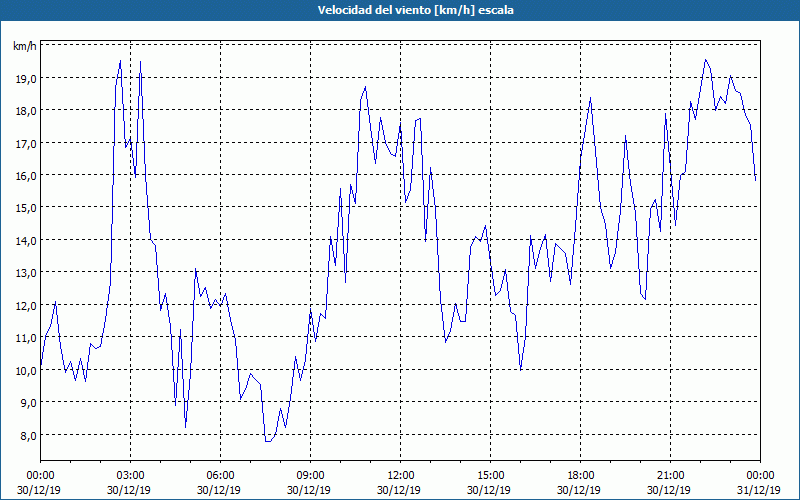
Task: Click the 'km/h' axis unit label
Action: point(25,46)
